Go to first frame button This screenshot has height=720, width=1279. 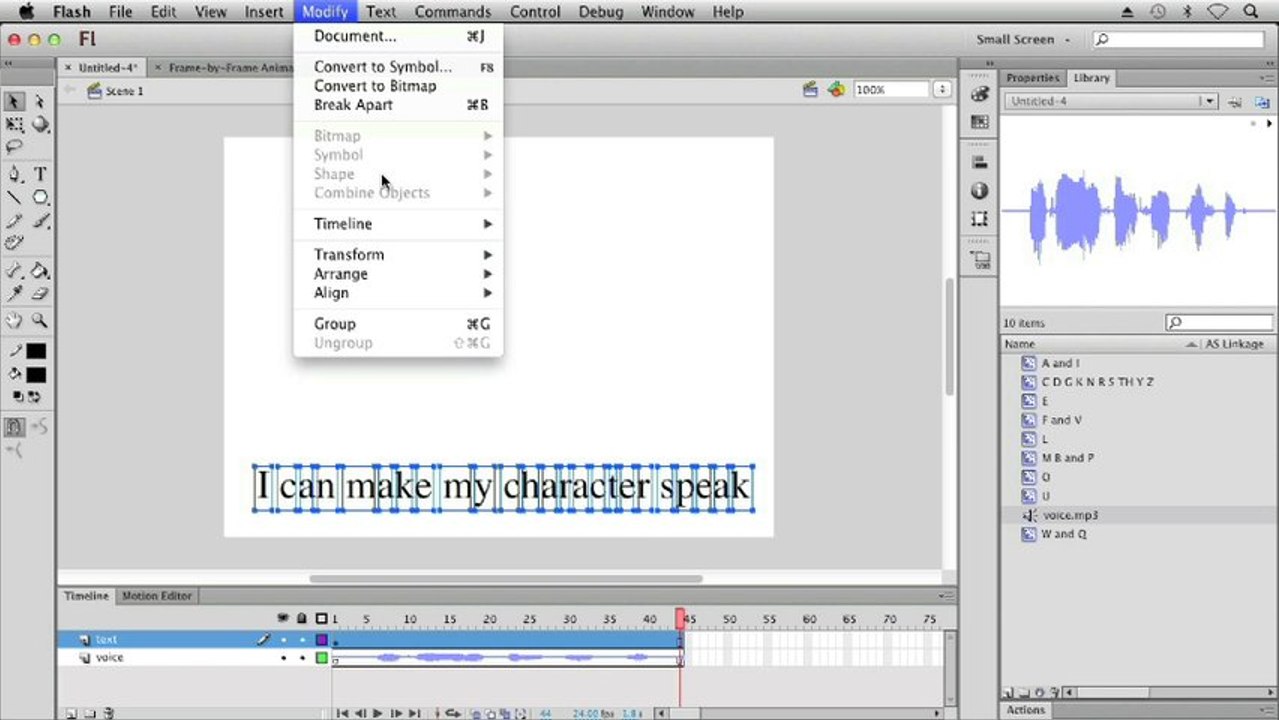[342, 713]
